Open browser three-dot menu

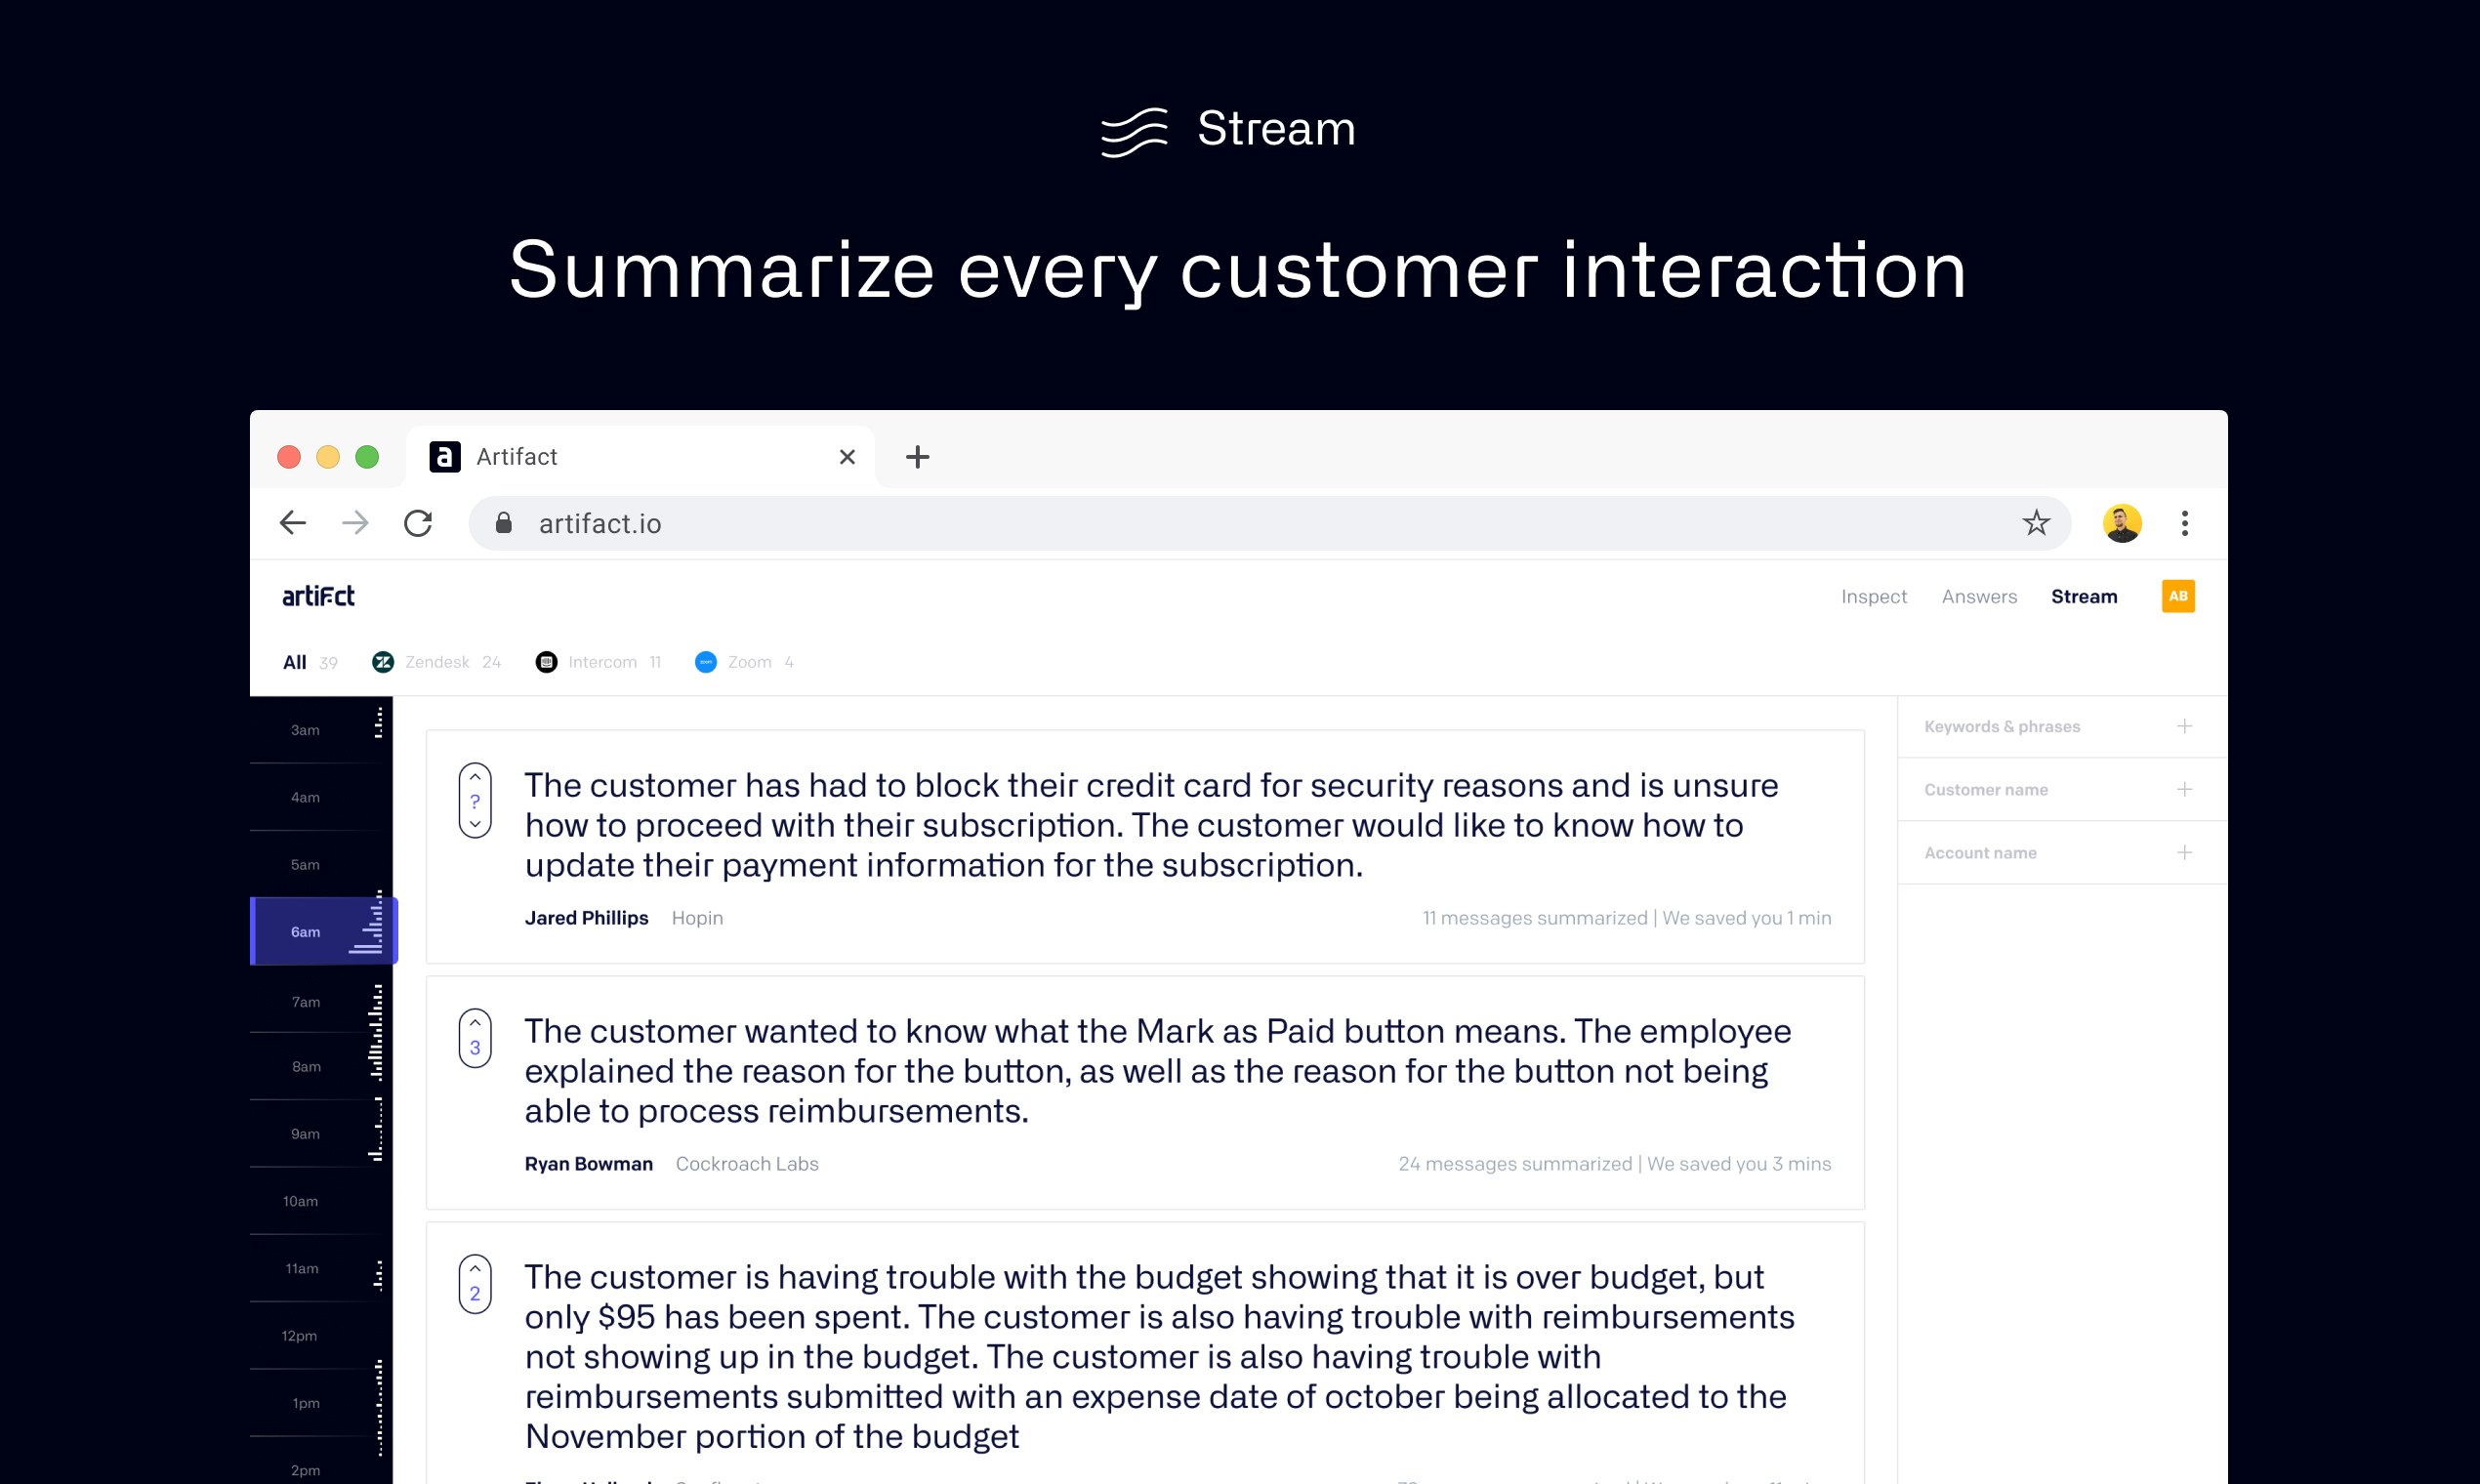2184,523
